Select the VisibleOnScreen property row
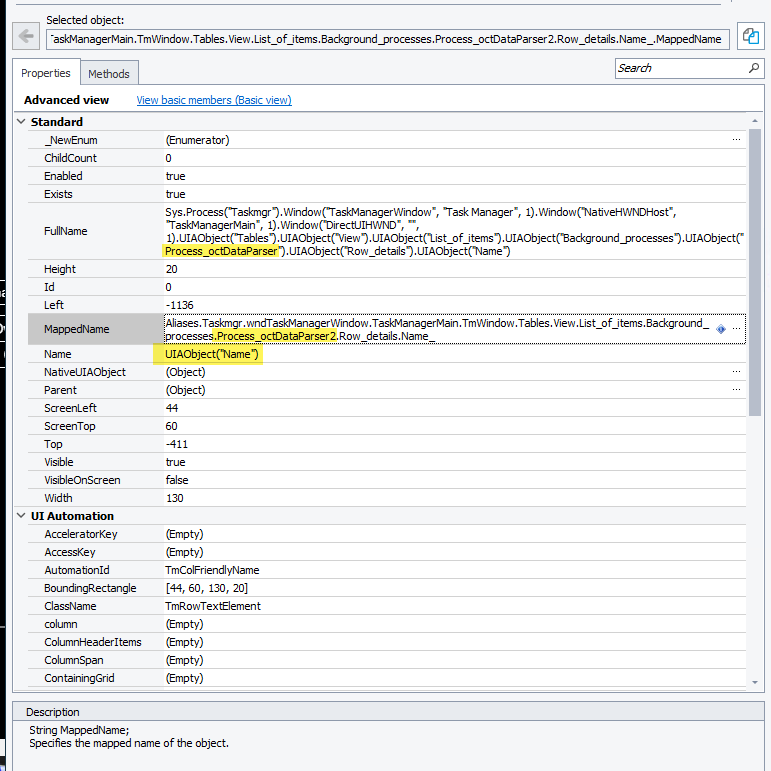 pyautogui.click(x=82, y=480)
